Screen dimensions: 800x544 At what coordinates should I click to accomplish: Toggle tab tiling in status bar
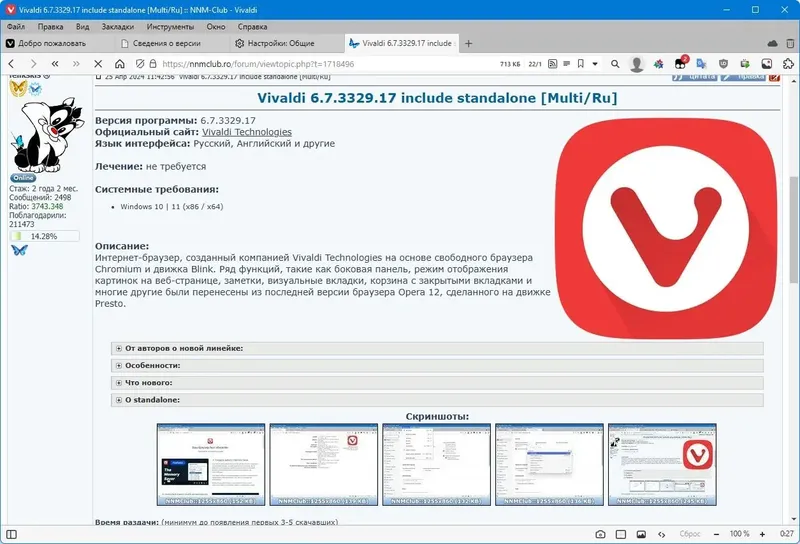621,534
